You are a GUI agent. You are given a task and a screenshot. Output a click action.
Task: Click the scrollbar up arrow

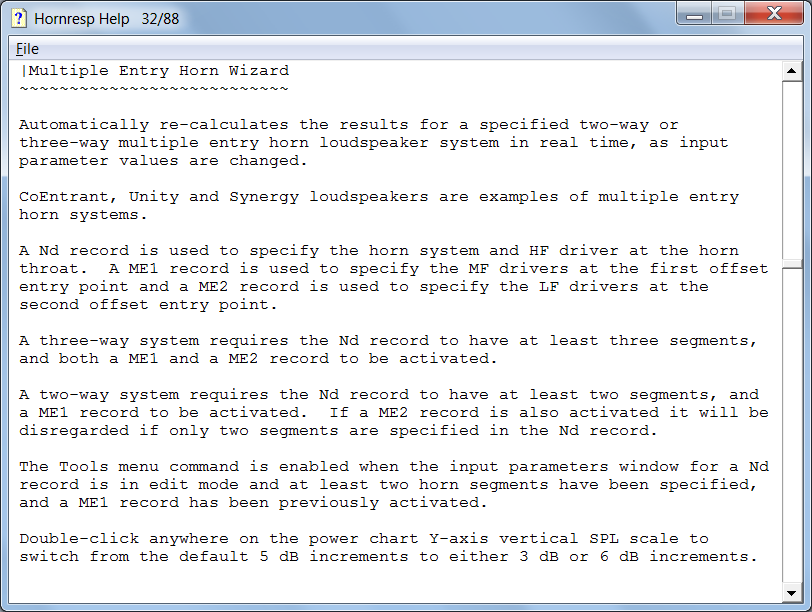coord(791,70)
